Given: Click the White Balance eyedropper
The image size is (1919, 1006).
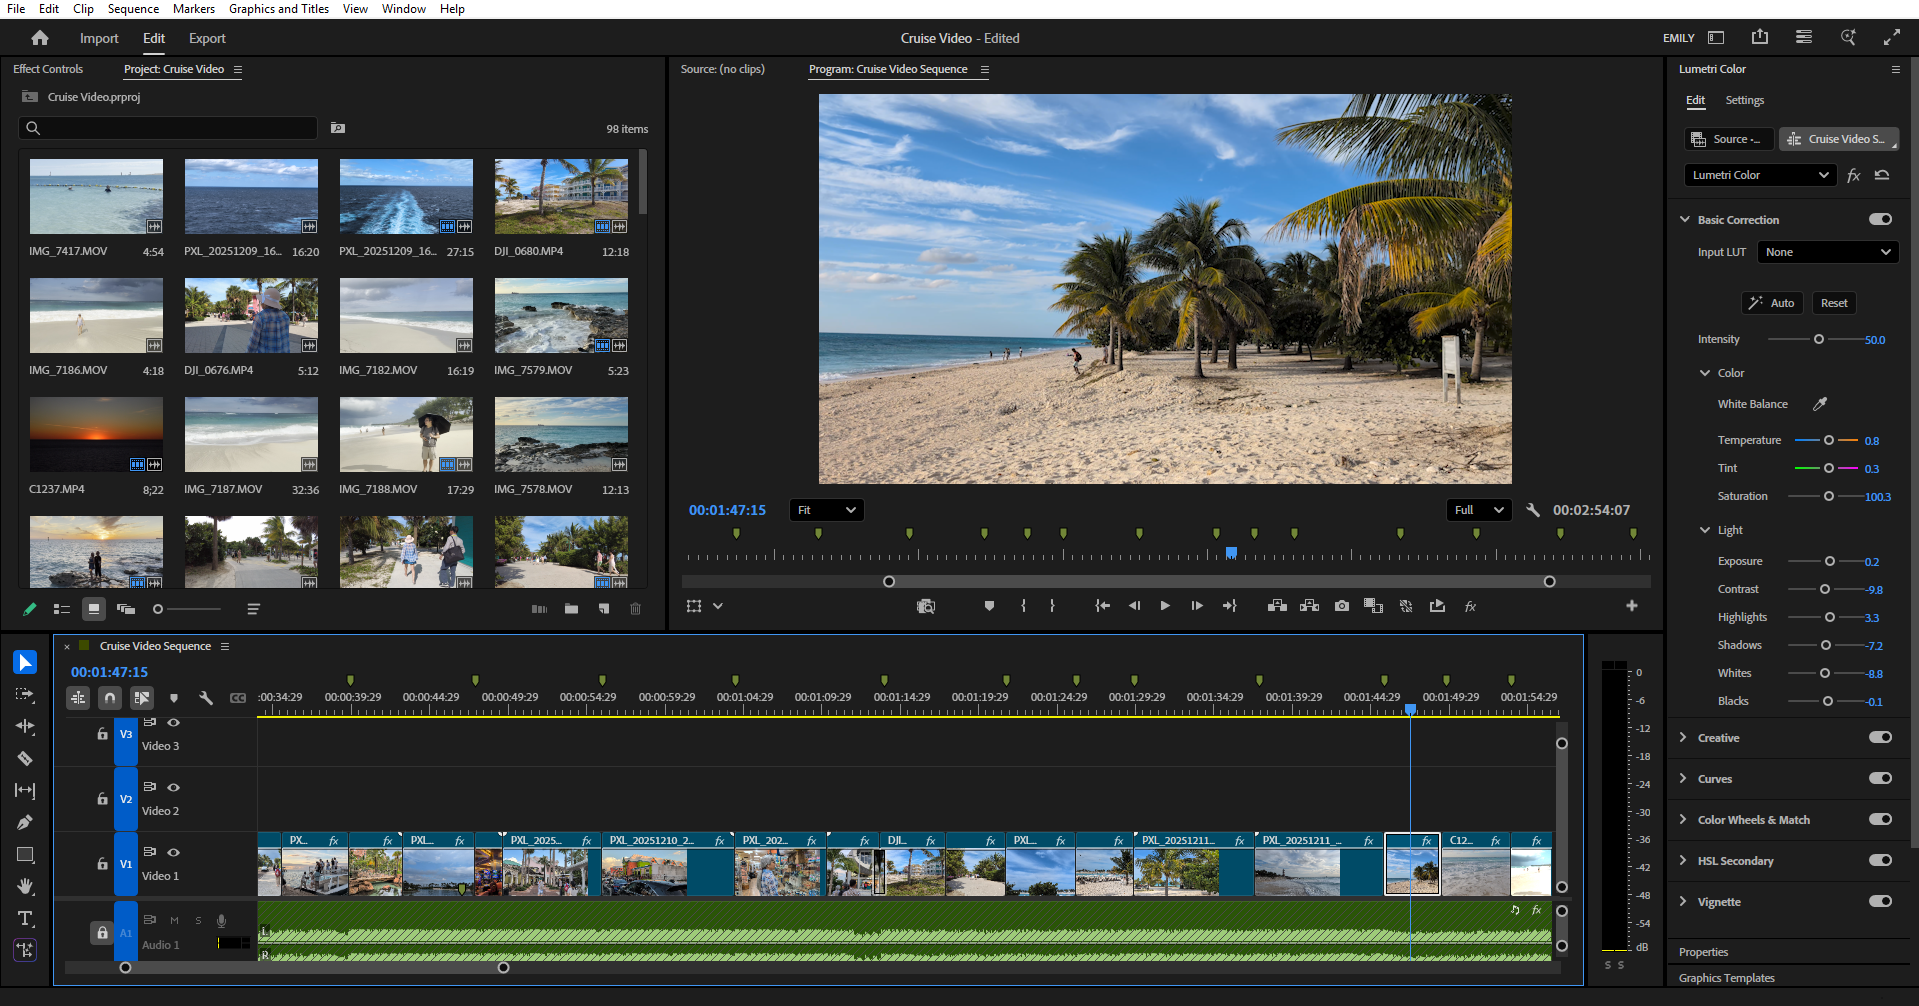Looking at the screenshot, I should 1820,404.
